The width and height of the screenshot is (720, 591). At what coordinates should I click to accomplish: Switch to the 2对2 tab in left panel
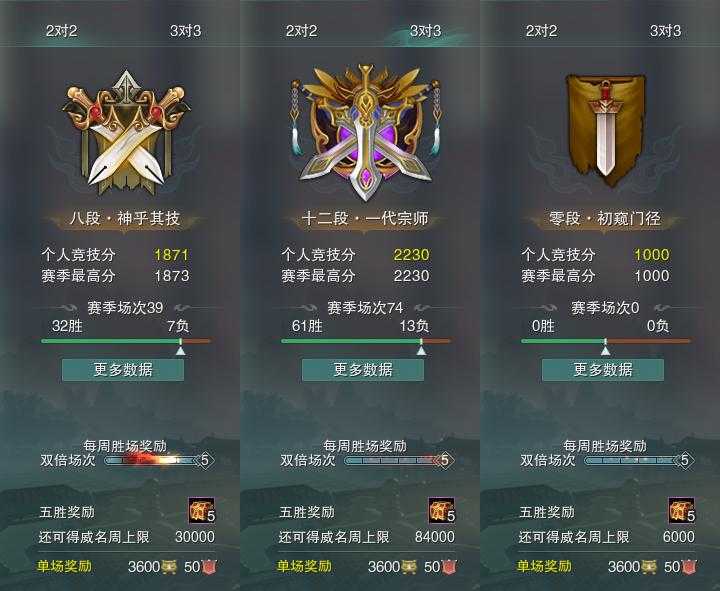62,31
